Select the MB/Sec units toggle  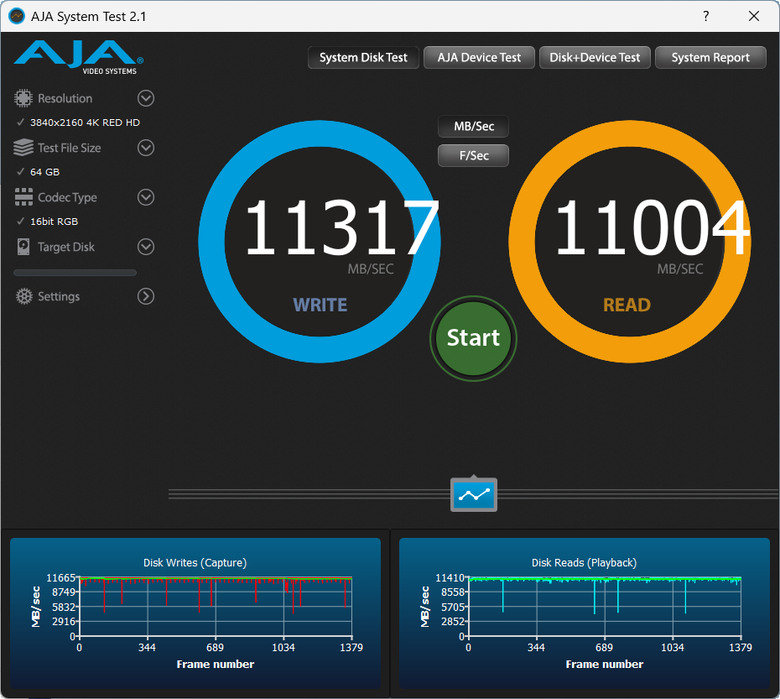(x=474, y=126)
